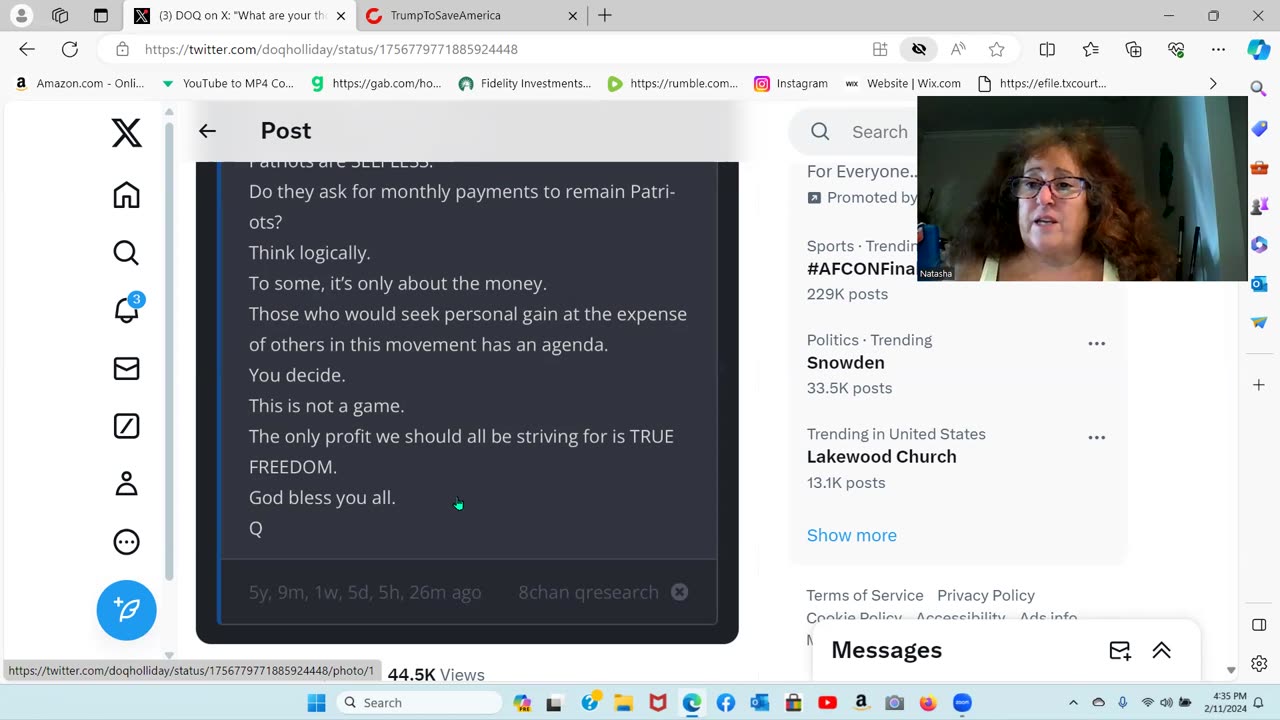Open Edge Settings and more menu
The width and height of the screenshot is (1280, 720).
(x=1218, y=49)
